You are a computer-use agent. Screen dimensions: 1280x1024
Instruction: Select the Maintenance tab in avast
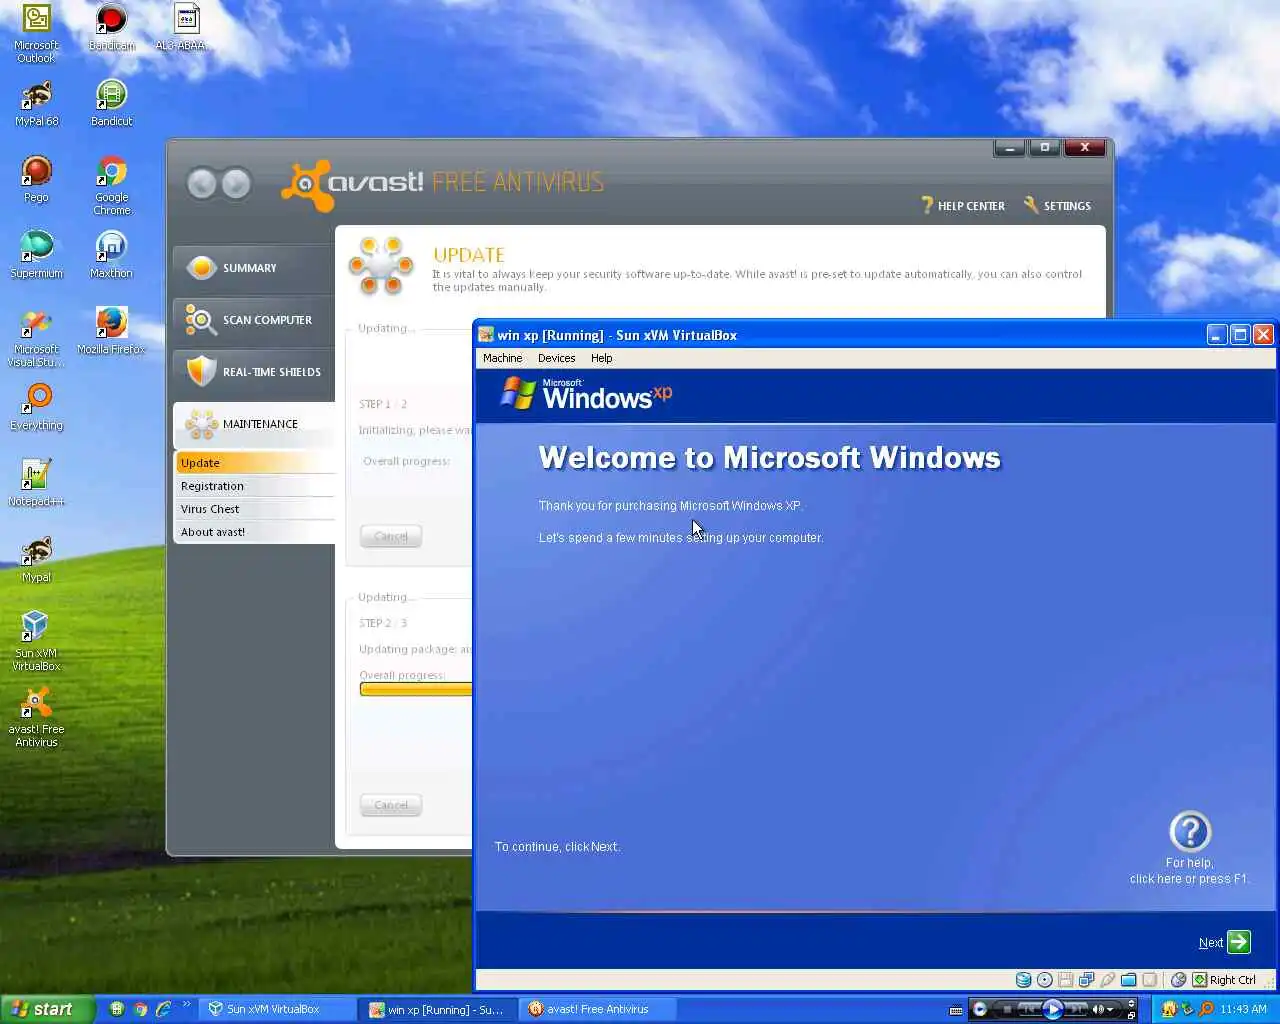[x=254, y=424]
